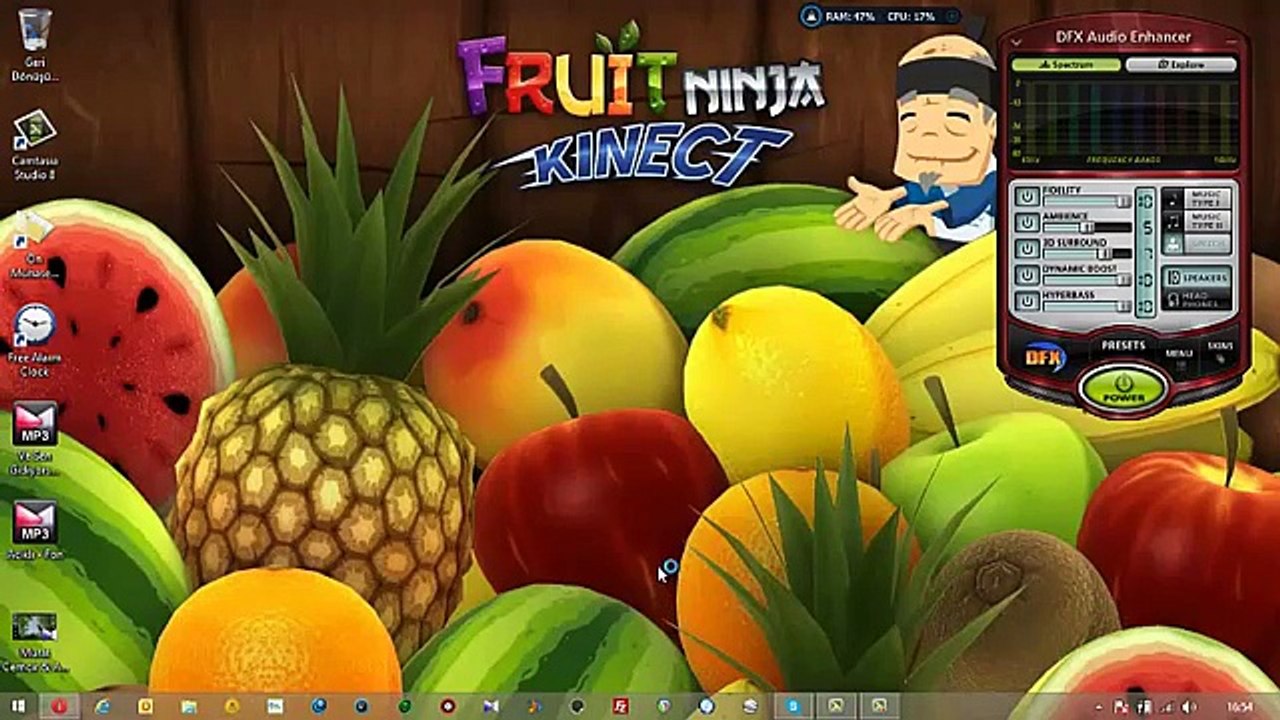Select the video thumbnail file on the desktop

click(x=35, y=642)
